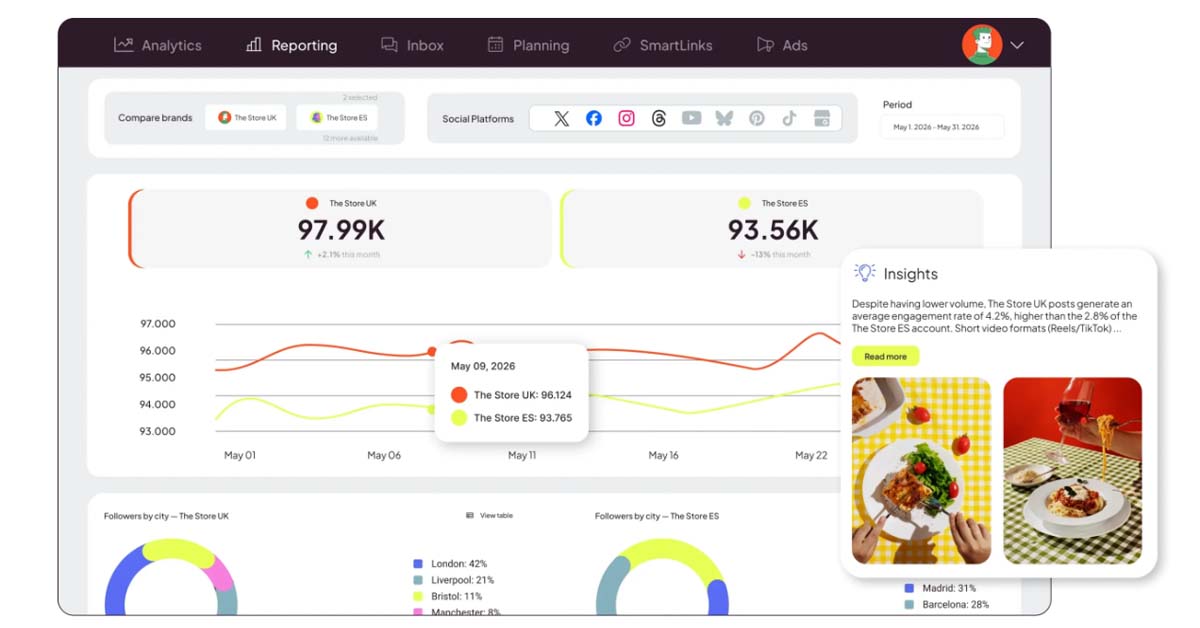Click the table icon beside View table

pyautogui.click(x=470, y=516)
